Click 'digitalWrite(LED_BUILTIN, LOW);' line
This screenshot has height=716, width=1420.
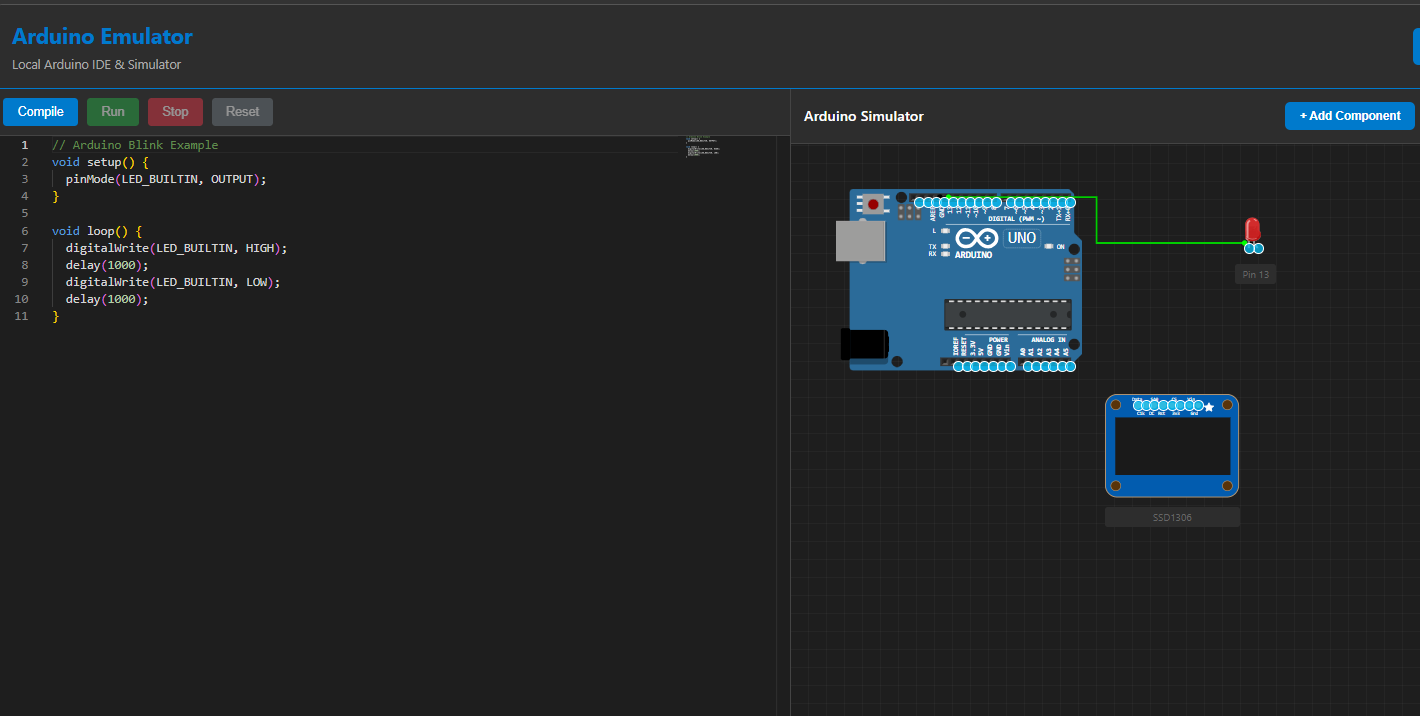(173, 282)
